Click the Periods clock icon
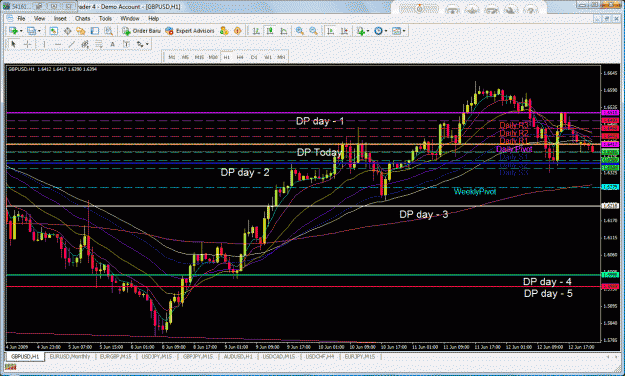625x376 pixels. pos(378,31)
